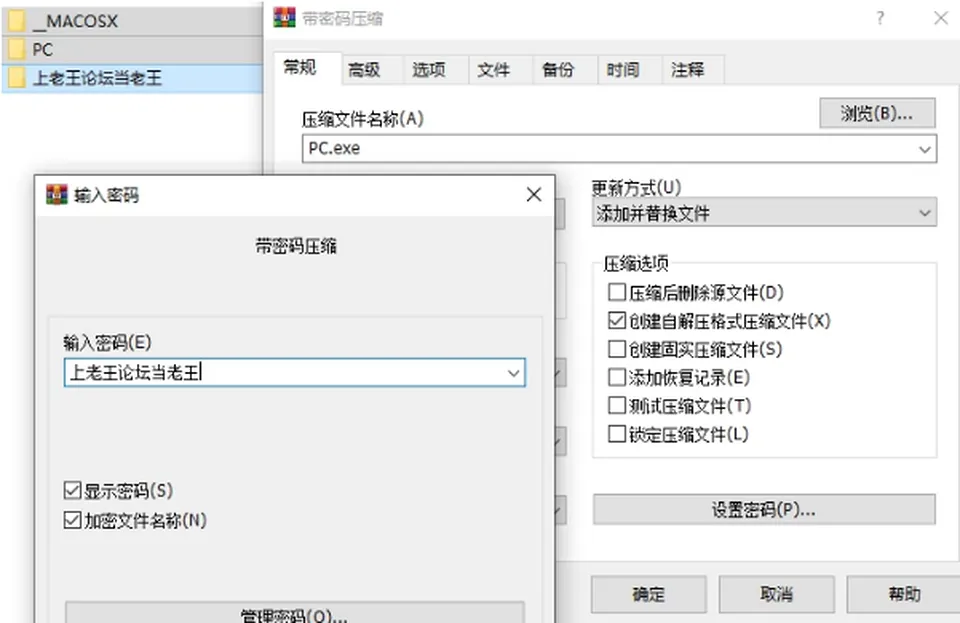Click the WinRAR icon in 输入密码 title bar
The image size is (960, 623).
pyautogui.click(x=57, y=195)
